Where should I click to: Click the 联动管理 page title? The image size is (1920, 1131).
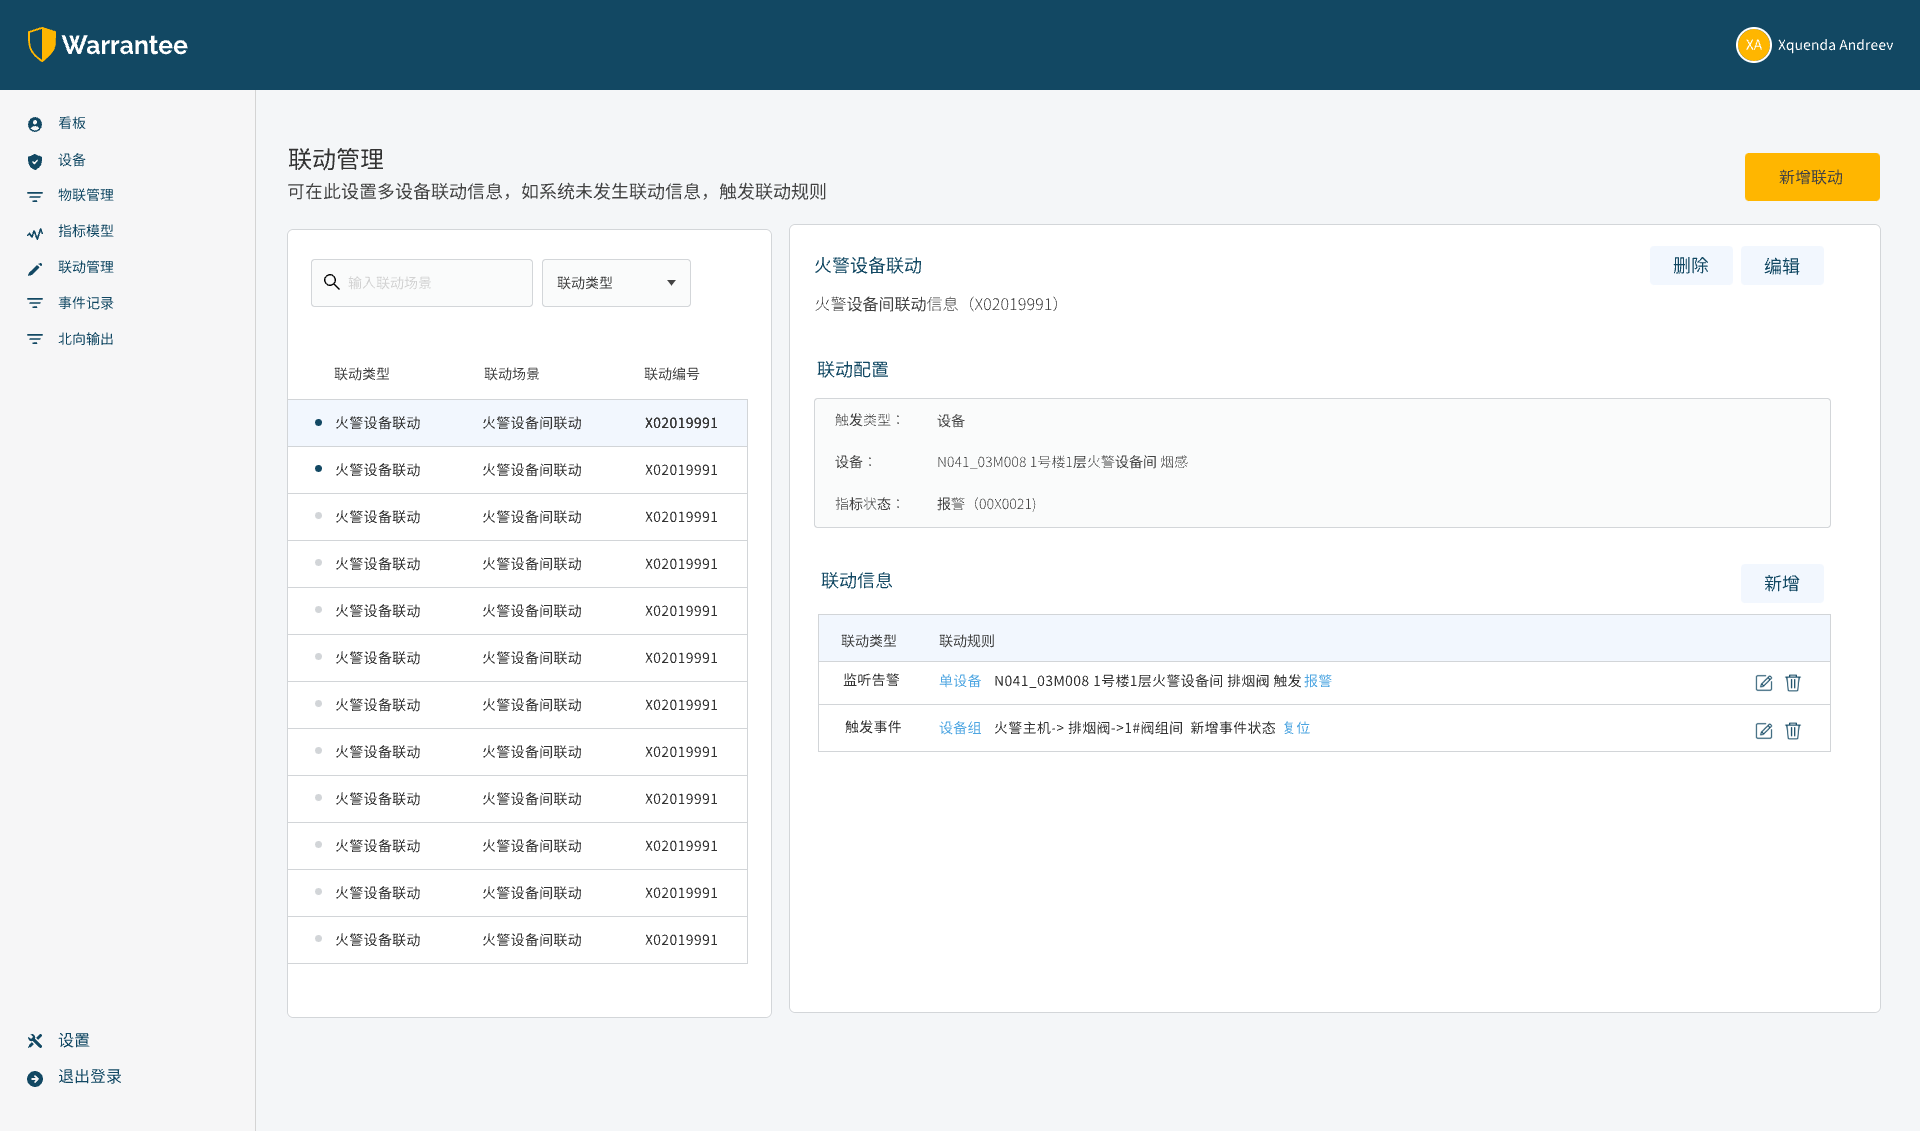[336, 159]
